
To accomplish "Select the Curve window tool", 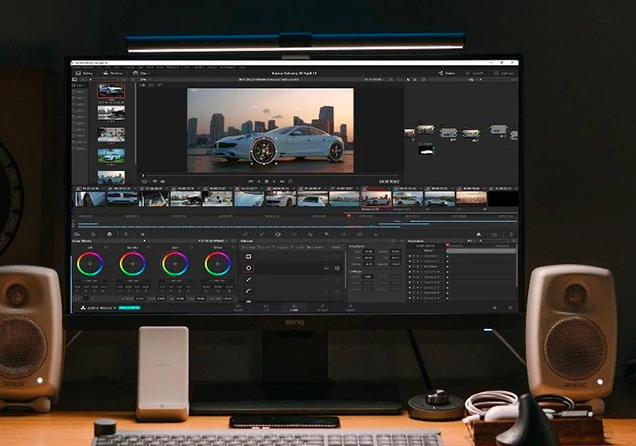I will [248, 292].
